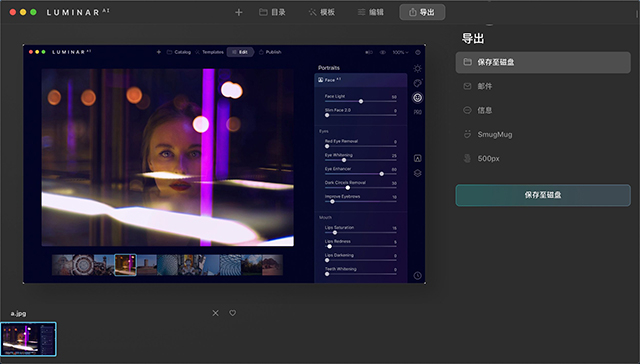The height and width of the screenshot is (364, 640).
Task: Switch to the 目录 catalog tab
Action: point(272,12)
